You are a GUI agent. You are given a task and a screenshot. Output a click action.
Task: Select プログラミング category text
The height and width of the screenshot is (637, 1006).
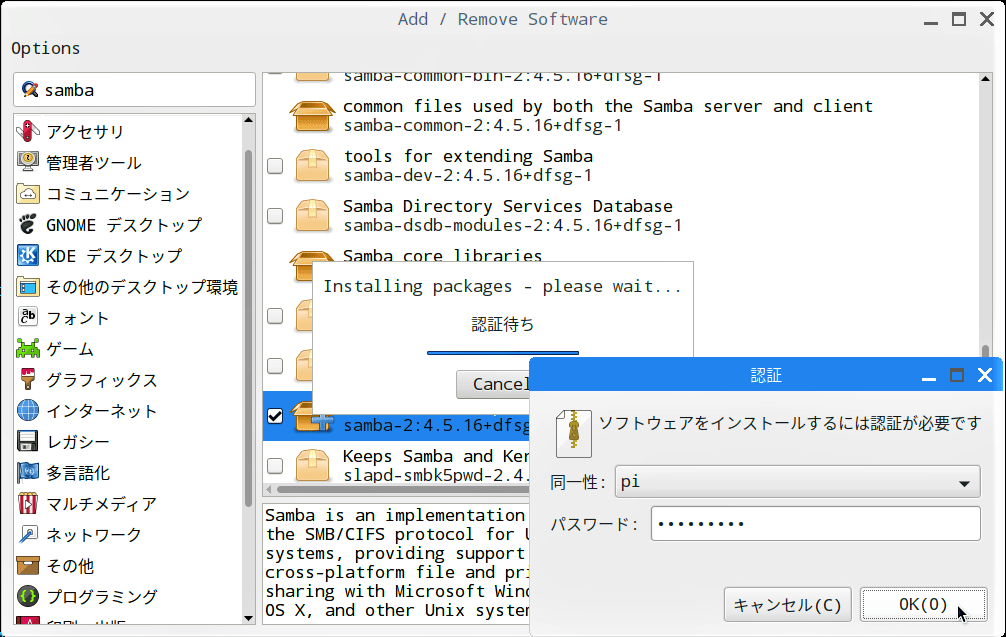click(101, 597)
